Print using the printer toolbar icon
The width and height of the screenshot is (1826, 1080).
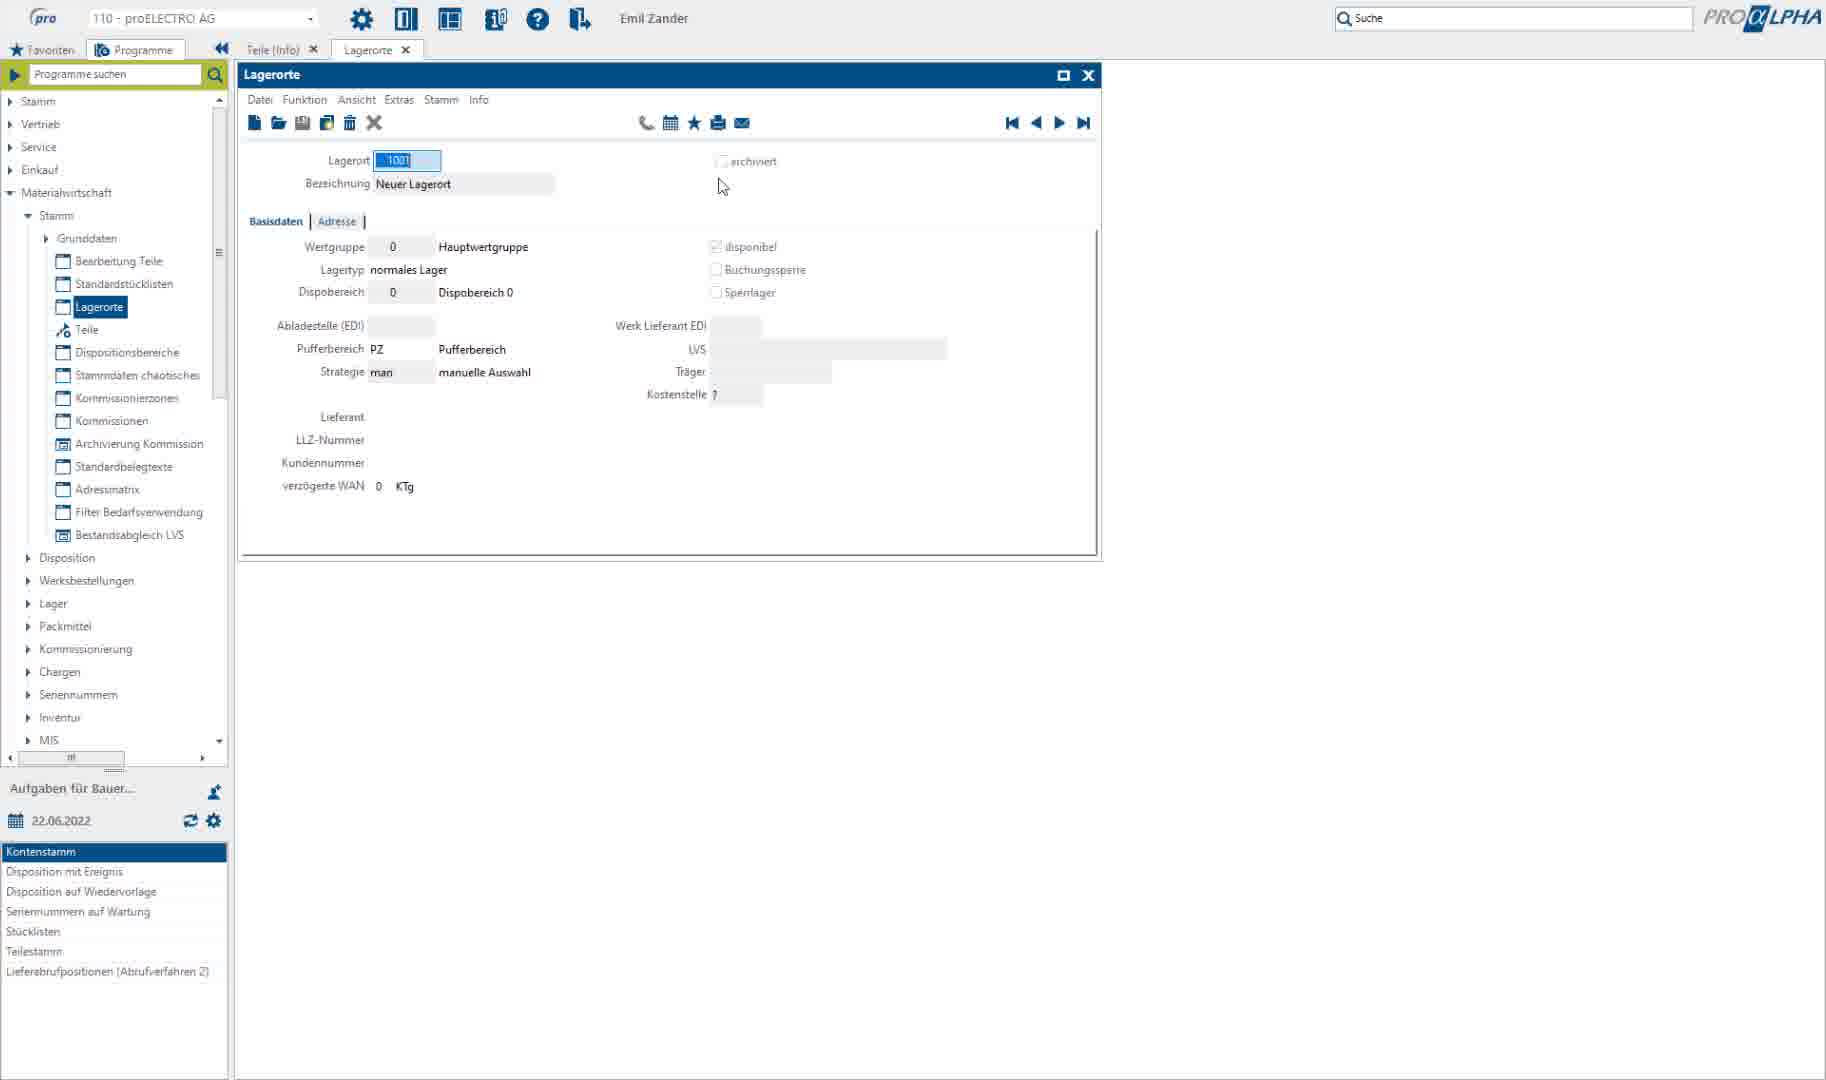(718, 123)
